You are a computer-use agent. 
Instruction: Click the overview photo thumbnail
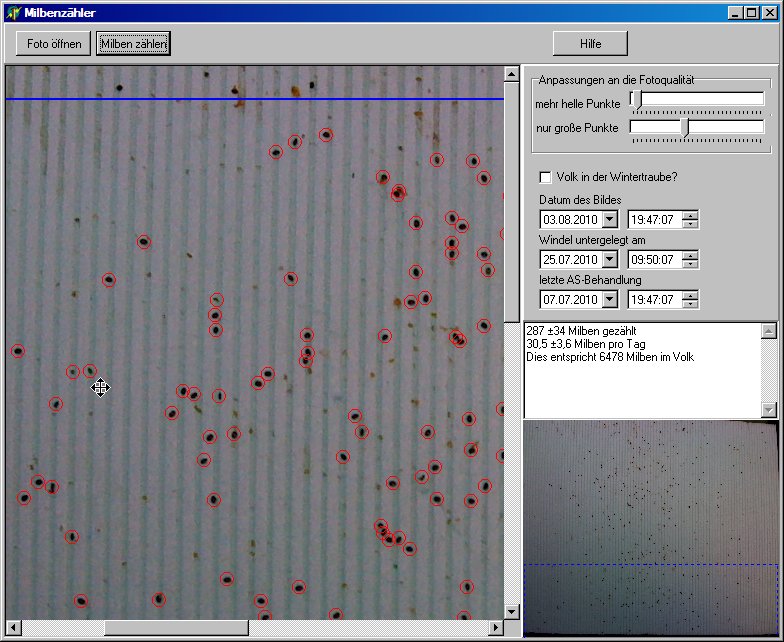pos(650,527)
